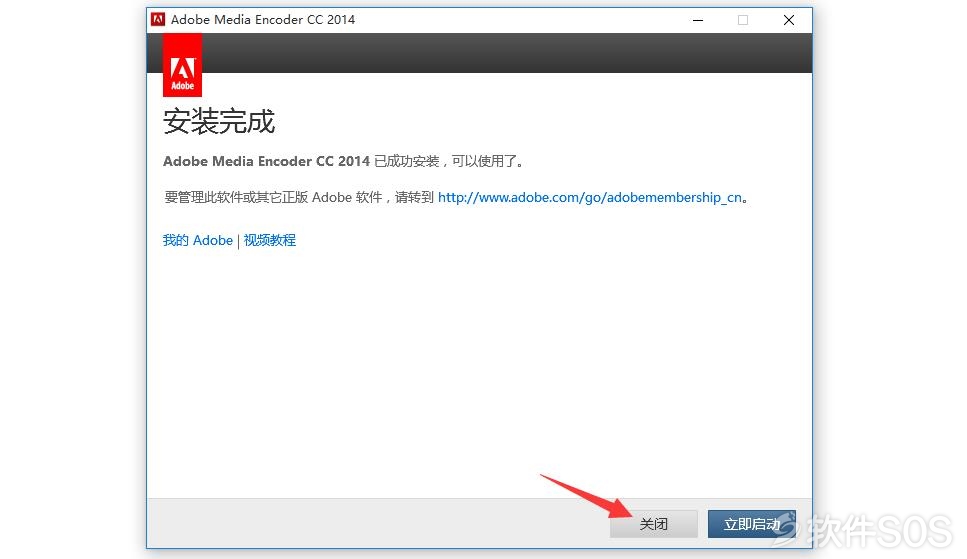Click the 安装完成 heading
The width and height of the screenshot is (967, 559).
[219, 121]
